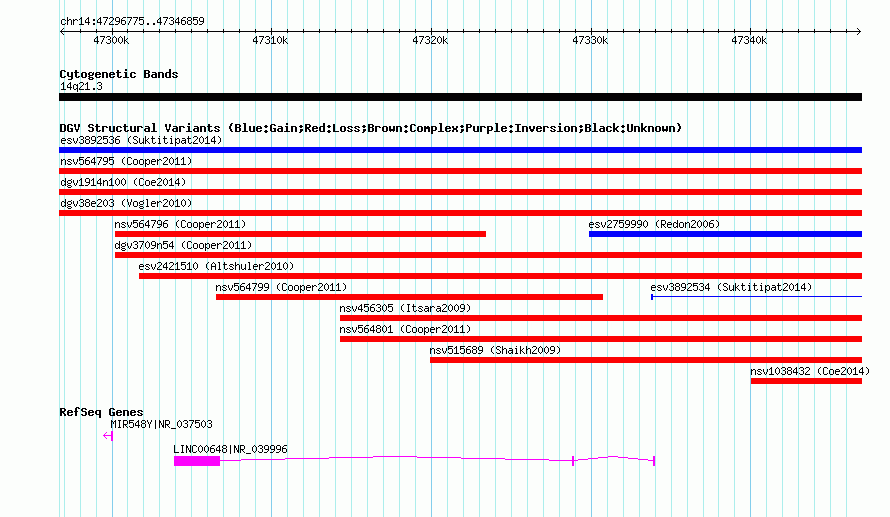Click the red dgv3709n54 variant bar
The image size is (890, 517).
click(x=488, y=255)
